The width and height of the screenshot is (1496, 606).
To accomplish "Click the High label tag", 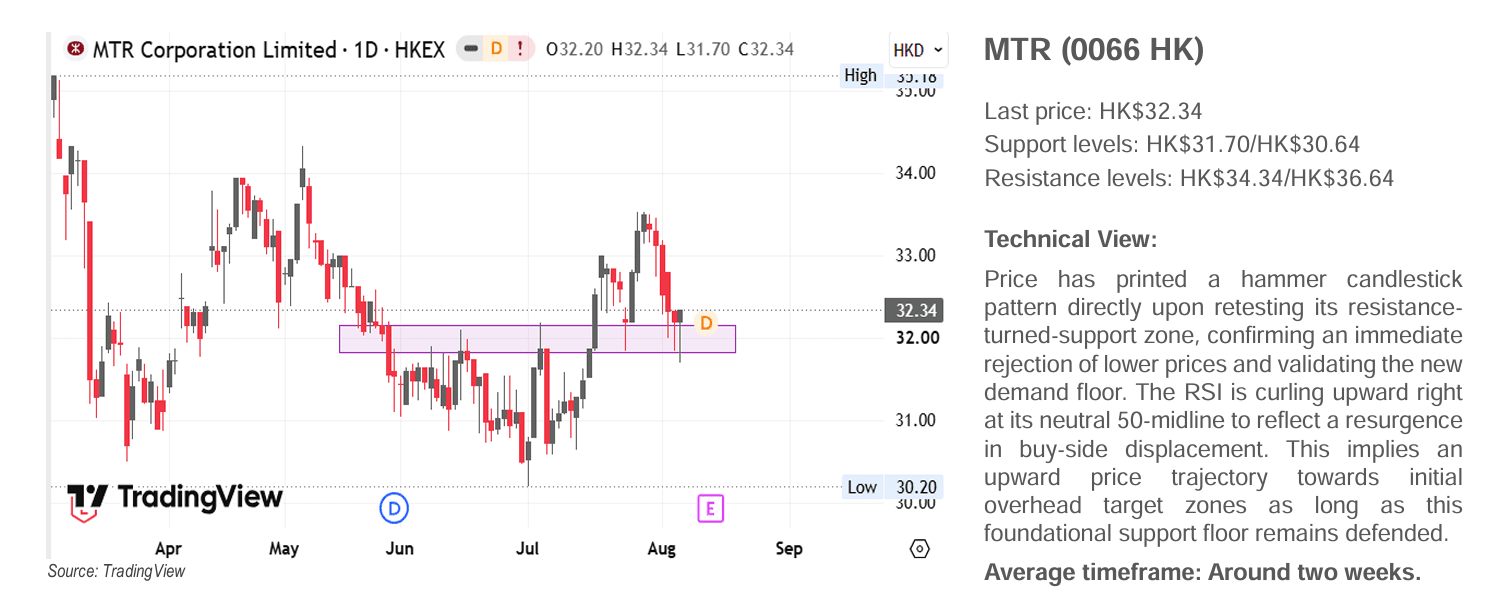I will click(860, 75).
